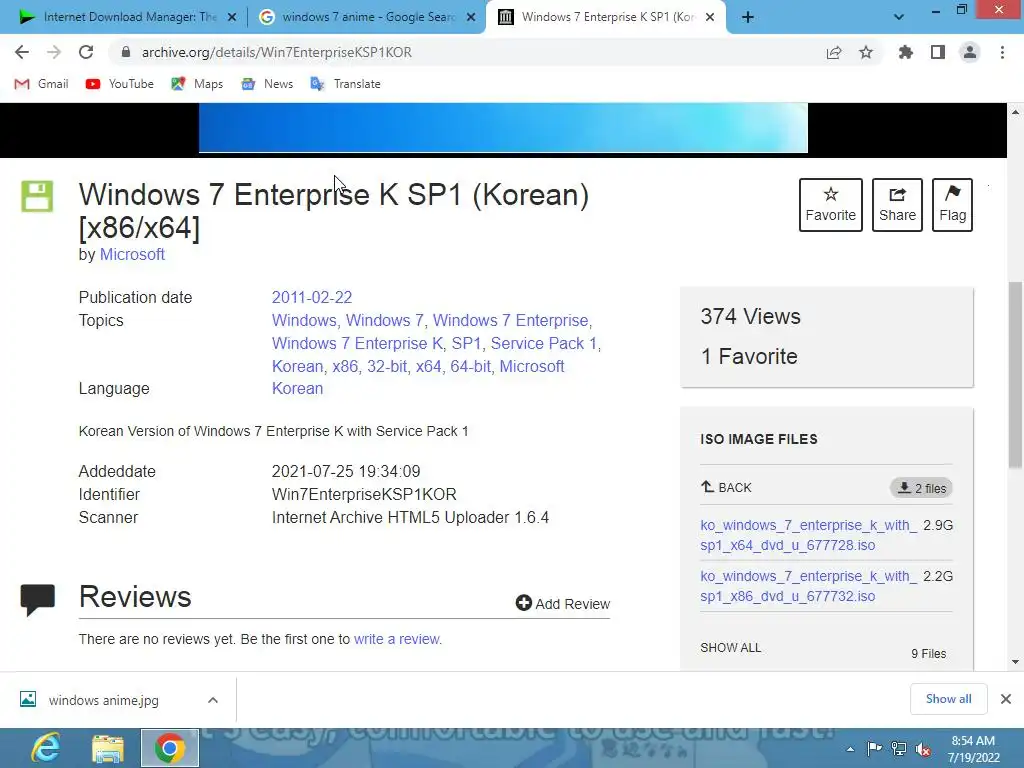Image resolution: width=1024 pixels, height=768 pixels.
Task: Close the downloads bar
Action: pyautogui.click(x=1006, y=699)
